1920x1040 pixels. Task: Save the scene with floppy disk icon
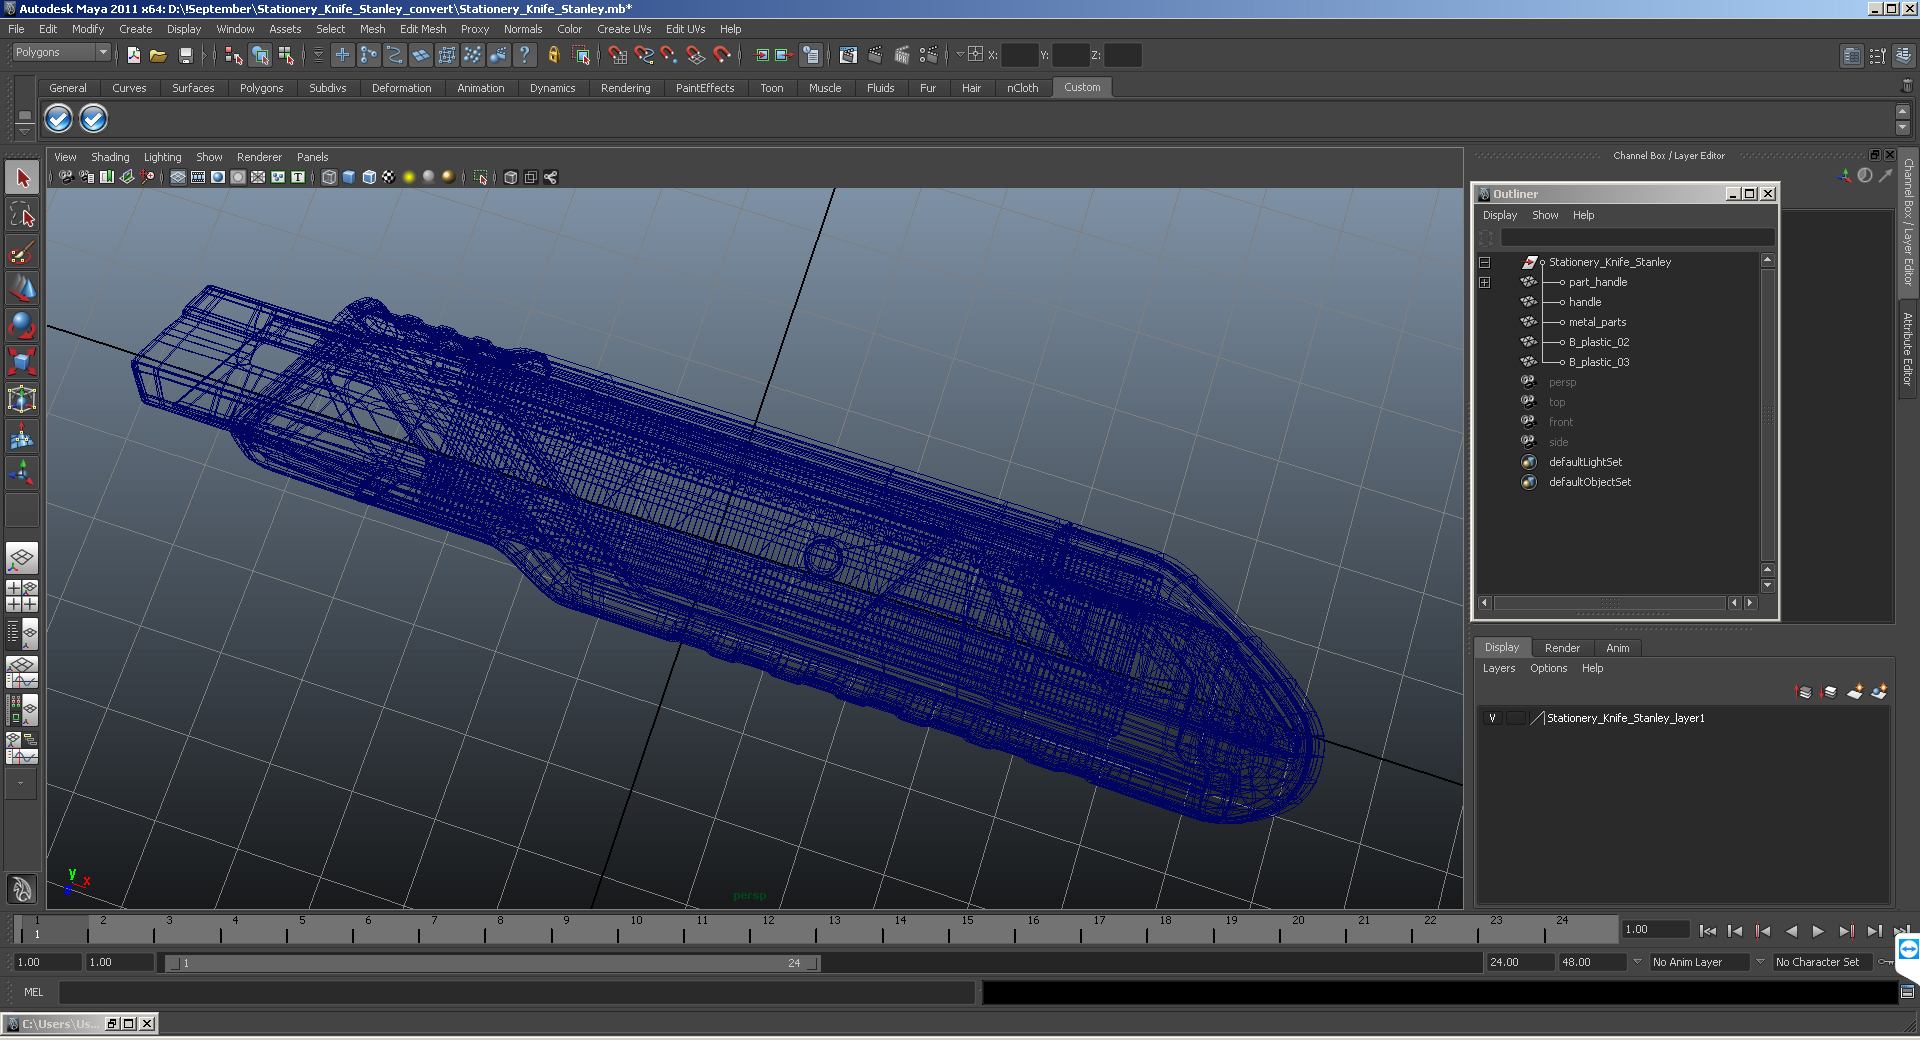tap(185, 55)
